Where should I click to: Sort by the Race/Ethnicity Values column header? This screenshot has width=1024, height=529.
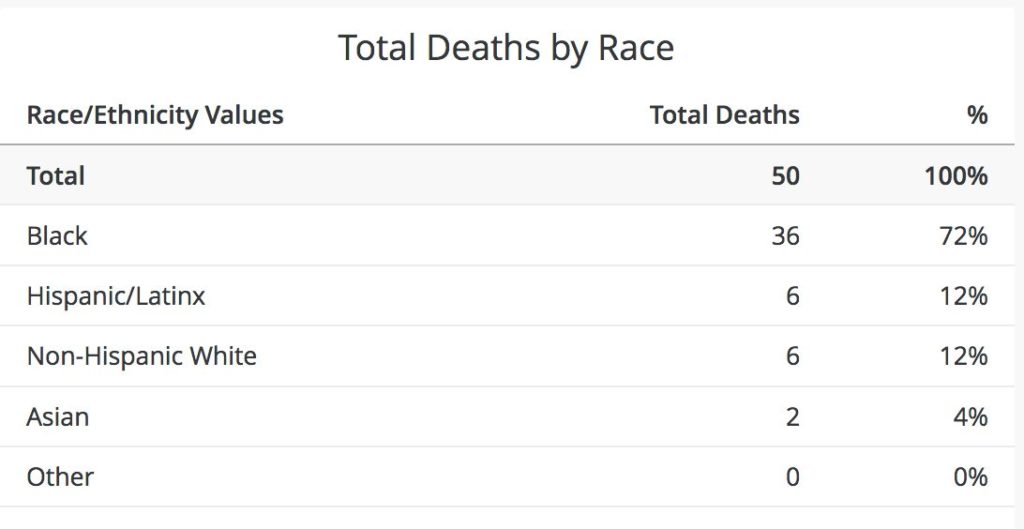pos(155,115)
